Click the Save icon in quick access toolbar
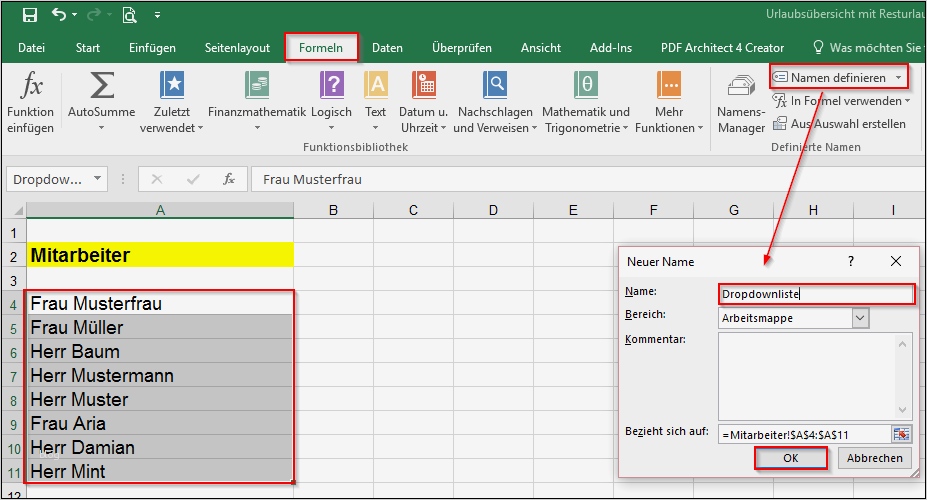The height and width of the screenshot is (500, 927). [x=30, y=15]
